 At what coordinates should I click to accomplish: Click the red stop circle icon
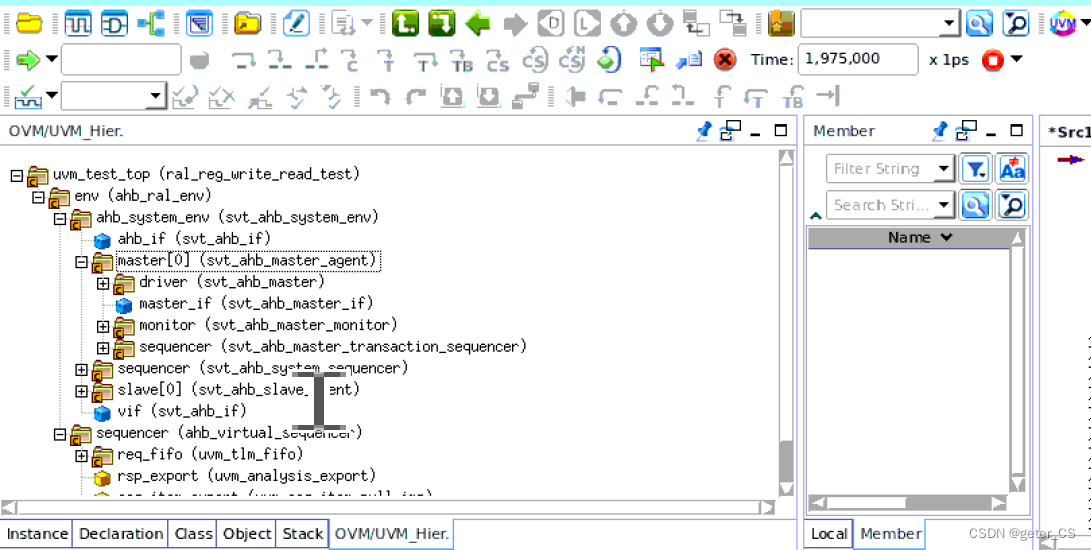(992, 61)
